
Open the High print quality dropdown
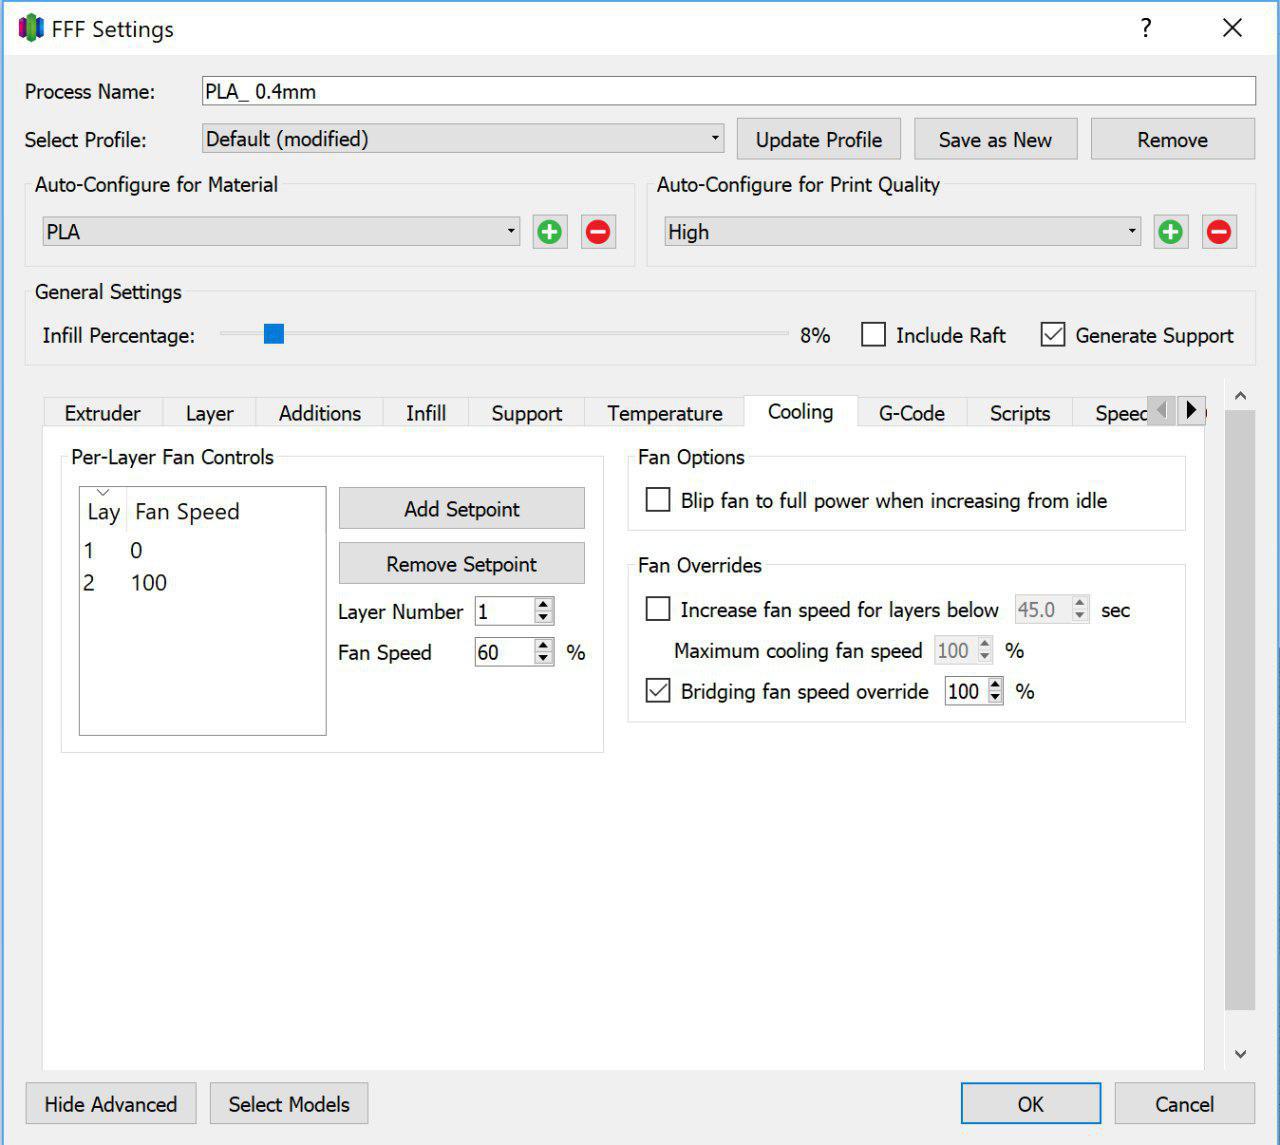(x=902, y=232)
